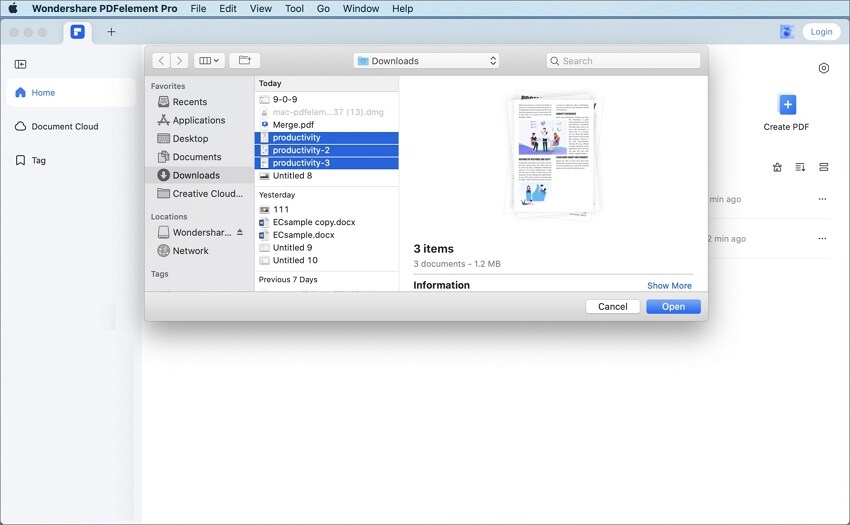Go forward in file dialog
The image size is (850, 525).
(x=179, y=60)
